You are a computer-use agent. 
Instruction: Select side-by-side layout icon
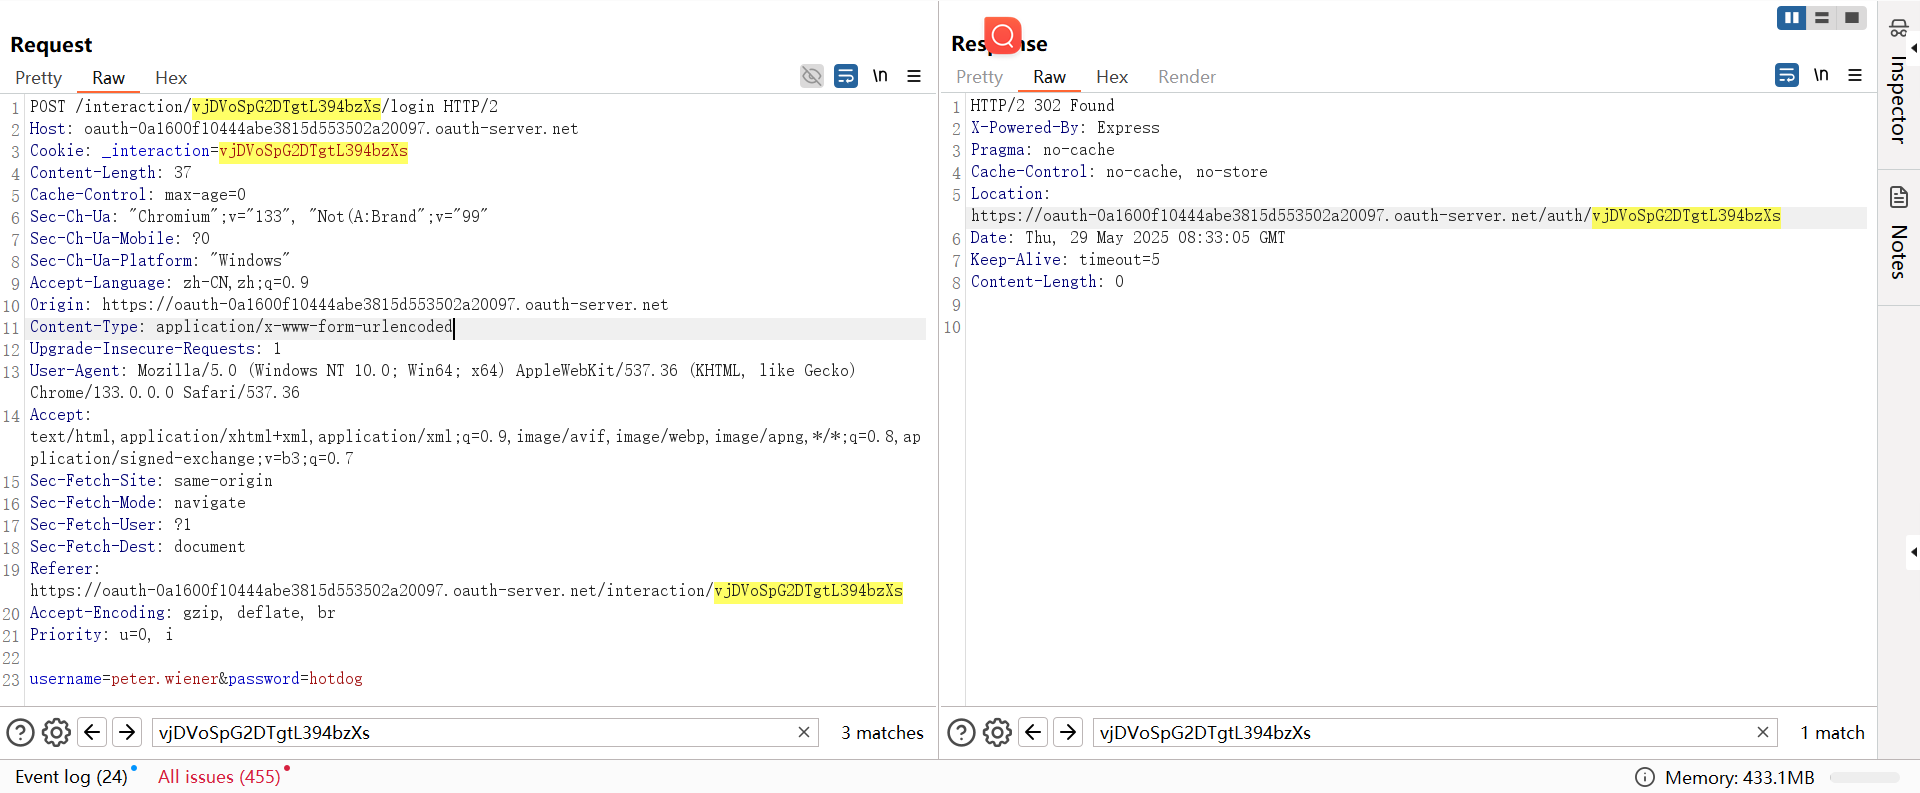[1792, 18]
